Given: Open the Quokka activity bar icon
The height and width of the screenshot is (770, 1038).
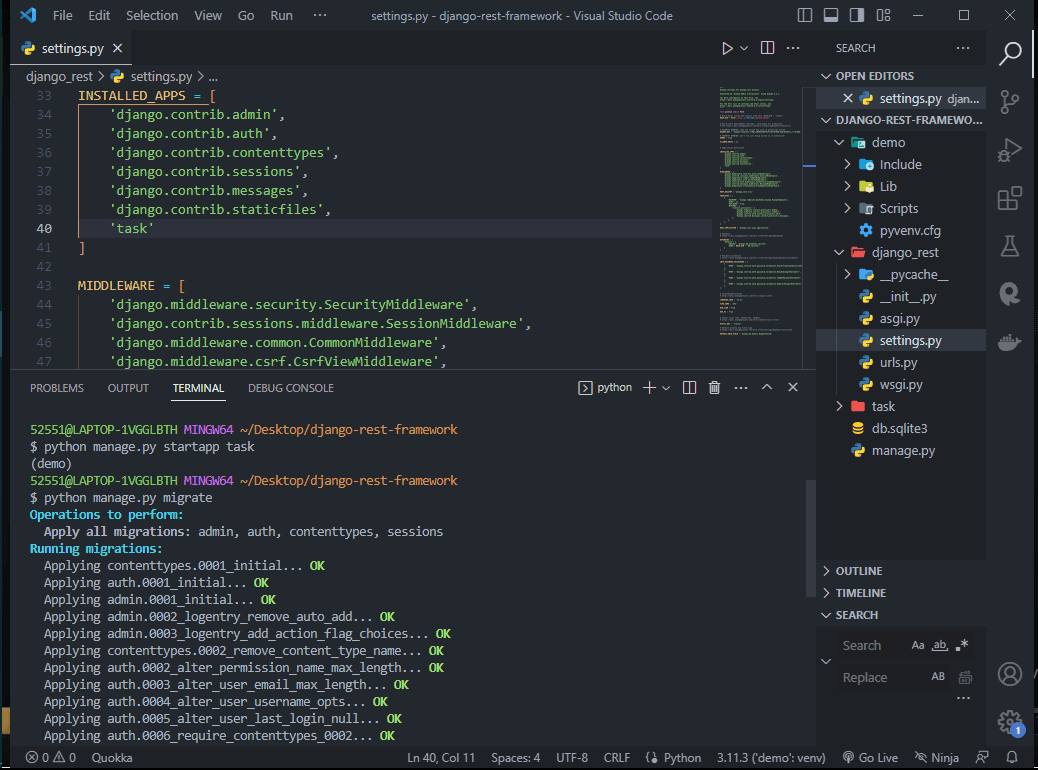Looking at the screenshot, I should 1010,293.
